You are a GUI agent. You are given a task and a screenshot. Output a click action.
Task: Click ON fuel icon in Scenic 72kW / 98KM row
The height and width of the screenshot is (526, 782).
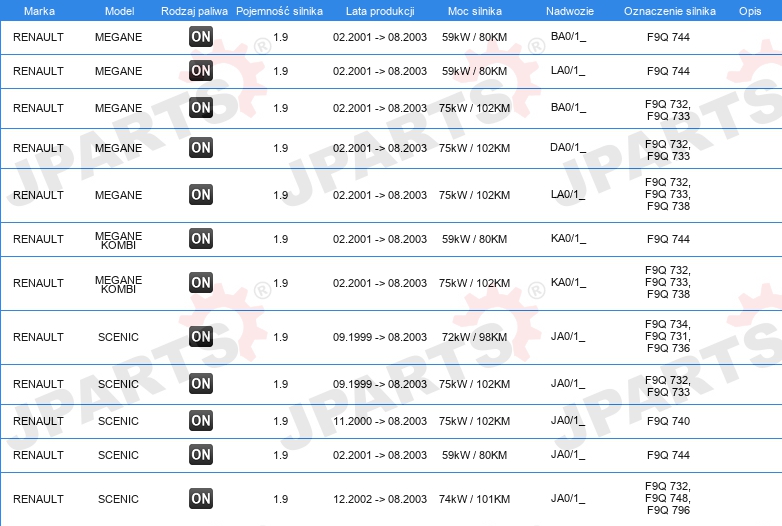click(201, 336)
